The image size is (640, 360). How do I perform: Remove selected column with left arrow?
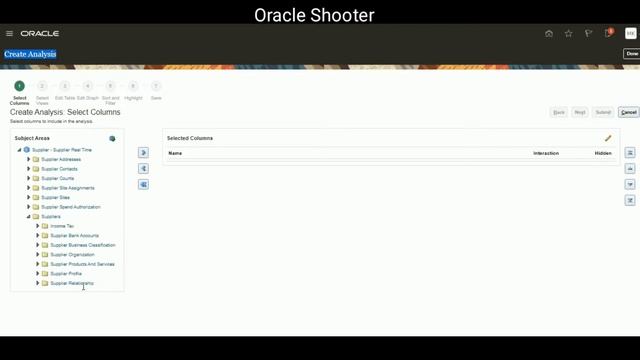(143, 169)
